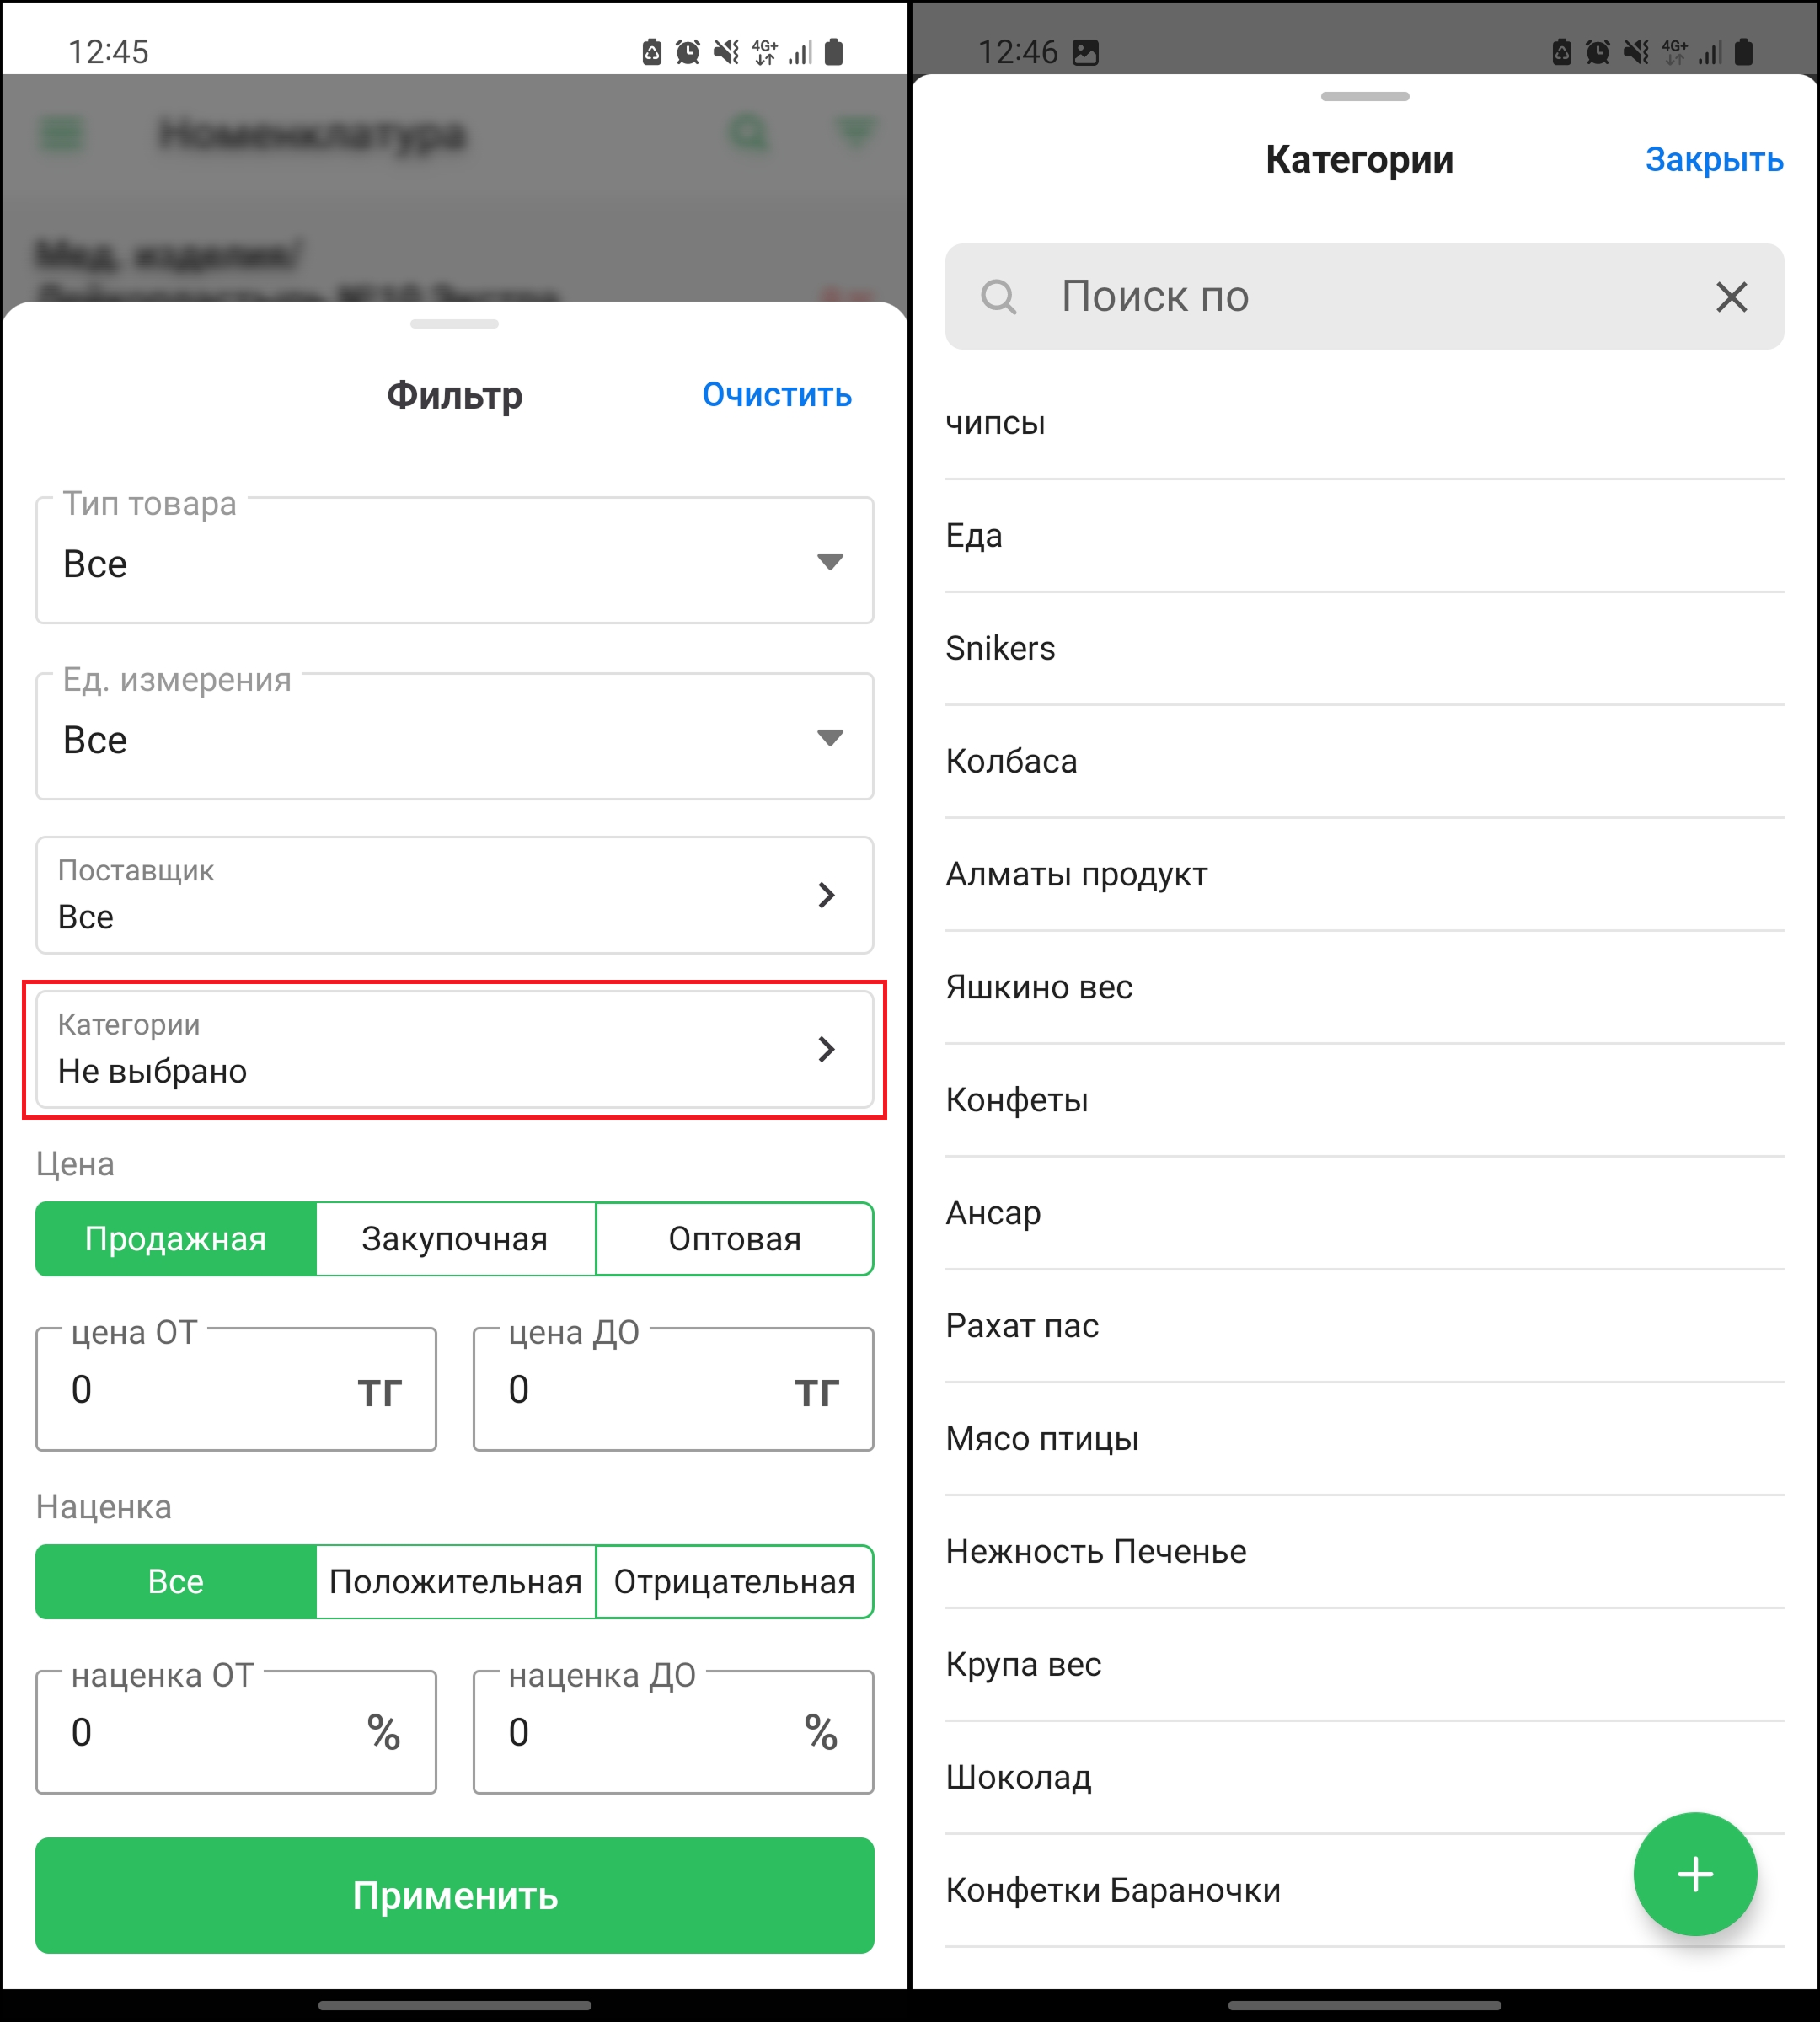This screenshot has width=1820, height=2022.
Task: Expand the Ед. измерения dropdown
Action: (455, 737)
